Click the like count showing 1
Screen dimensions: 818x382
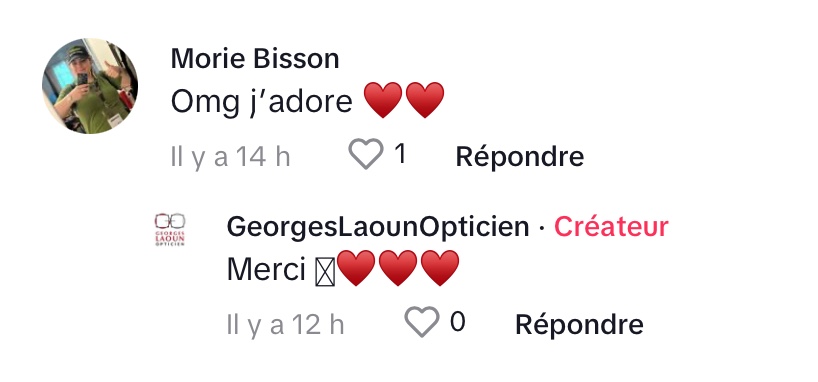point(400,154)
